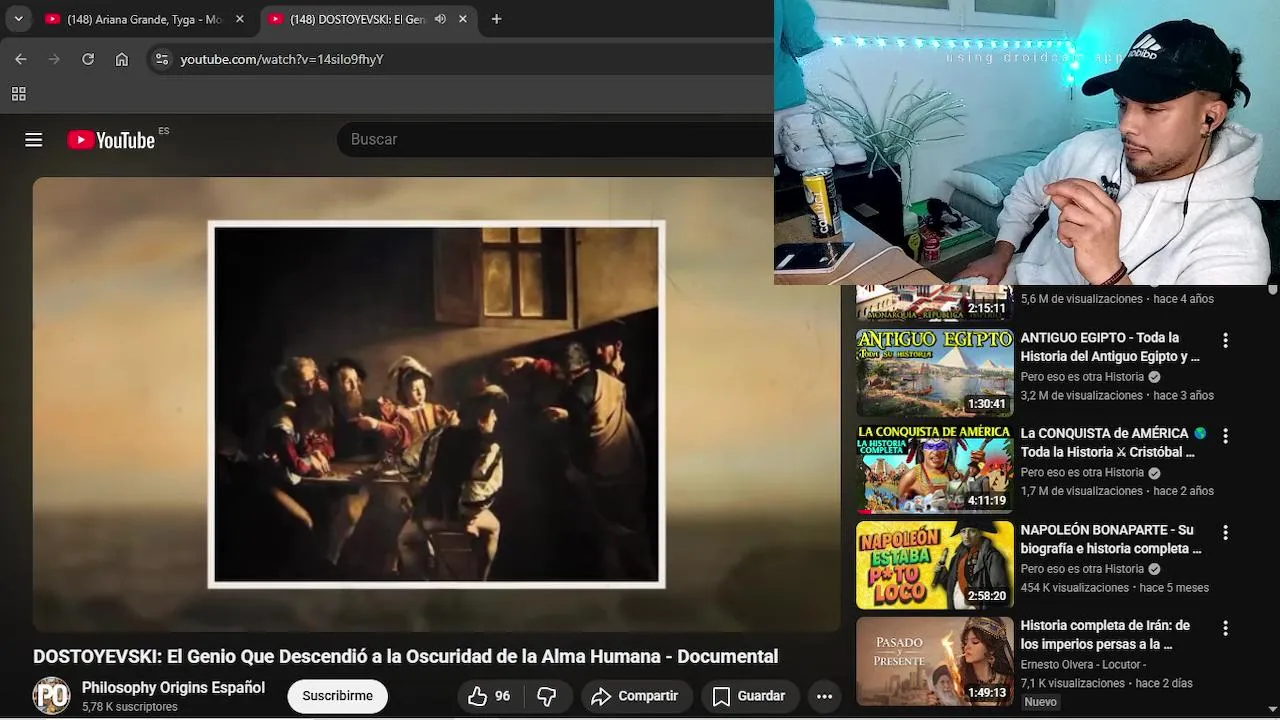Click the Nuevo badge on Irán video
Image resolution: width=1280 pixels, height=720 pixels.
click(1040, 702)
